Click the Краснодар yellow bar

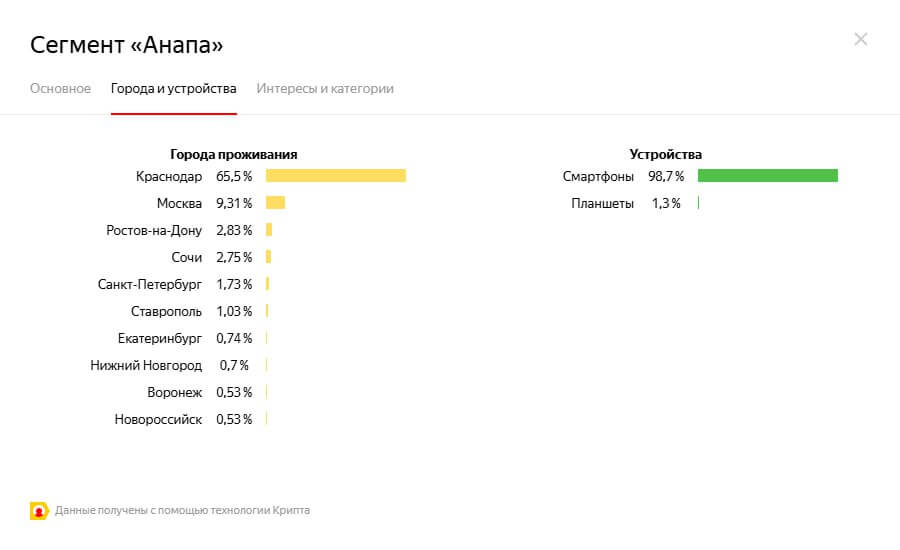coord(335,176)
